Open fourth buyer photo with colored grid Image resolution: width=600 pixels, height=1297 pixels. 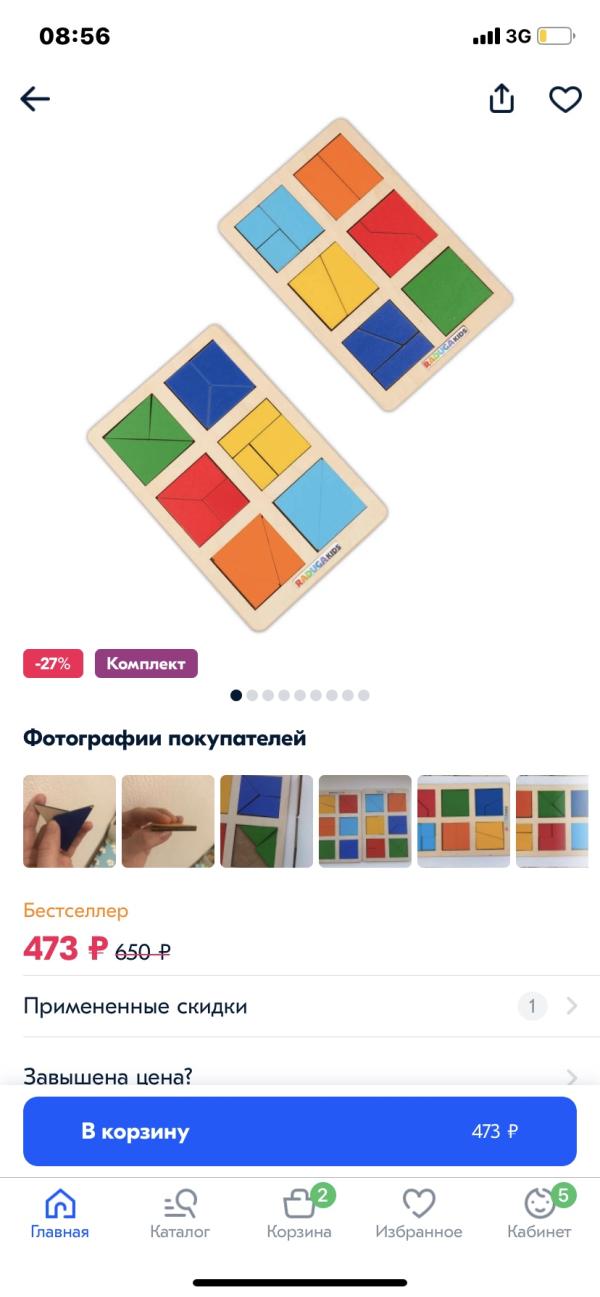coord(365,821)
